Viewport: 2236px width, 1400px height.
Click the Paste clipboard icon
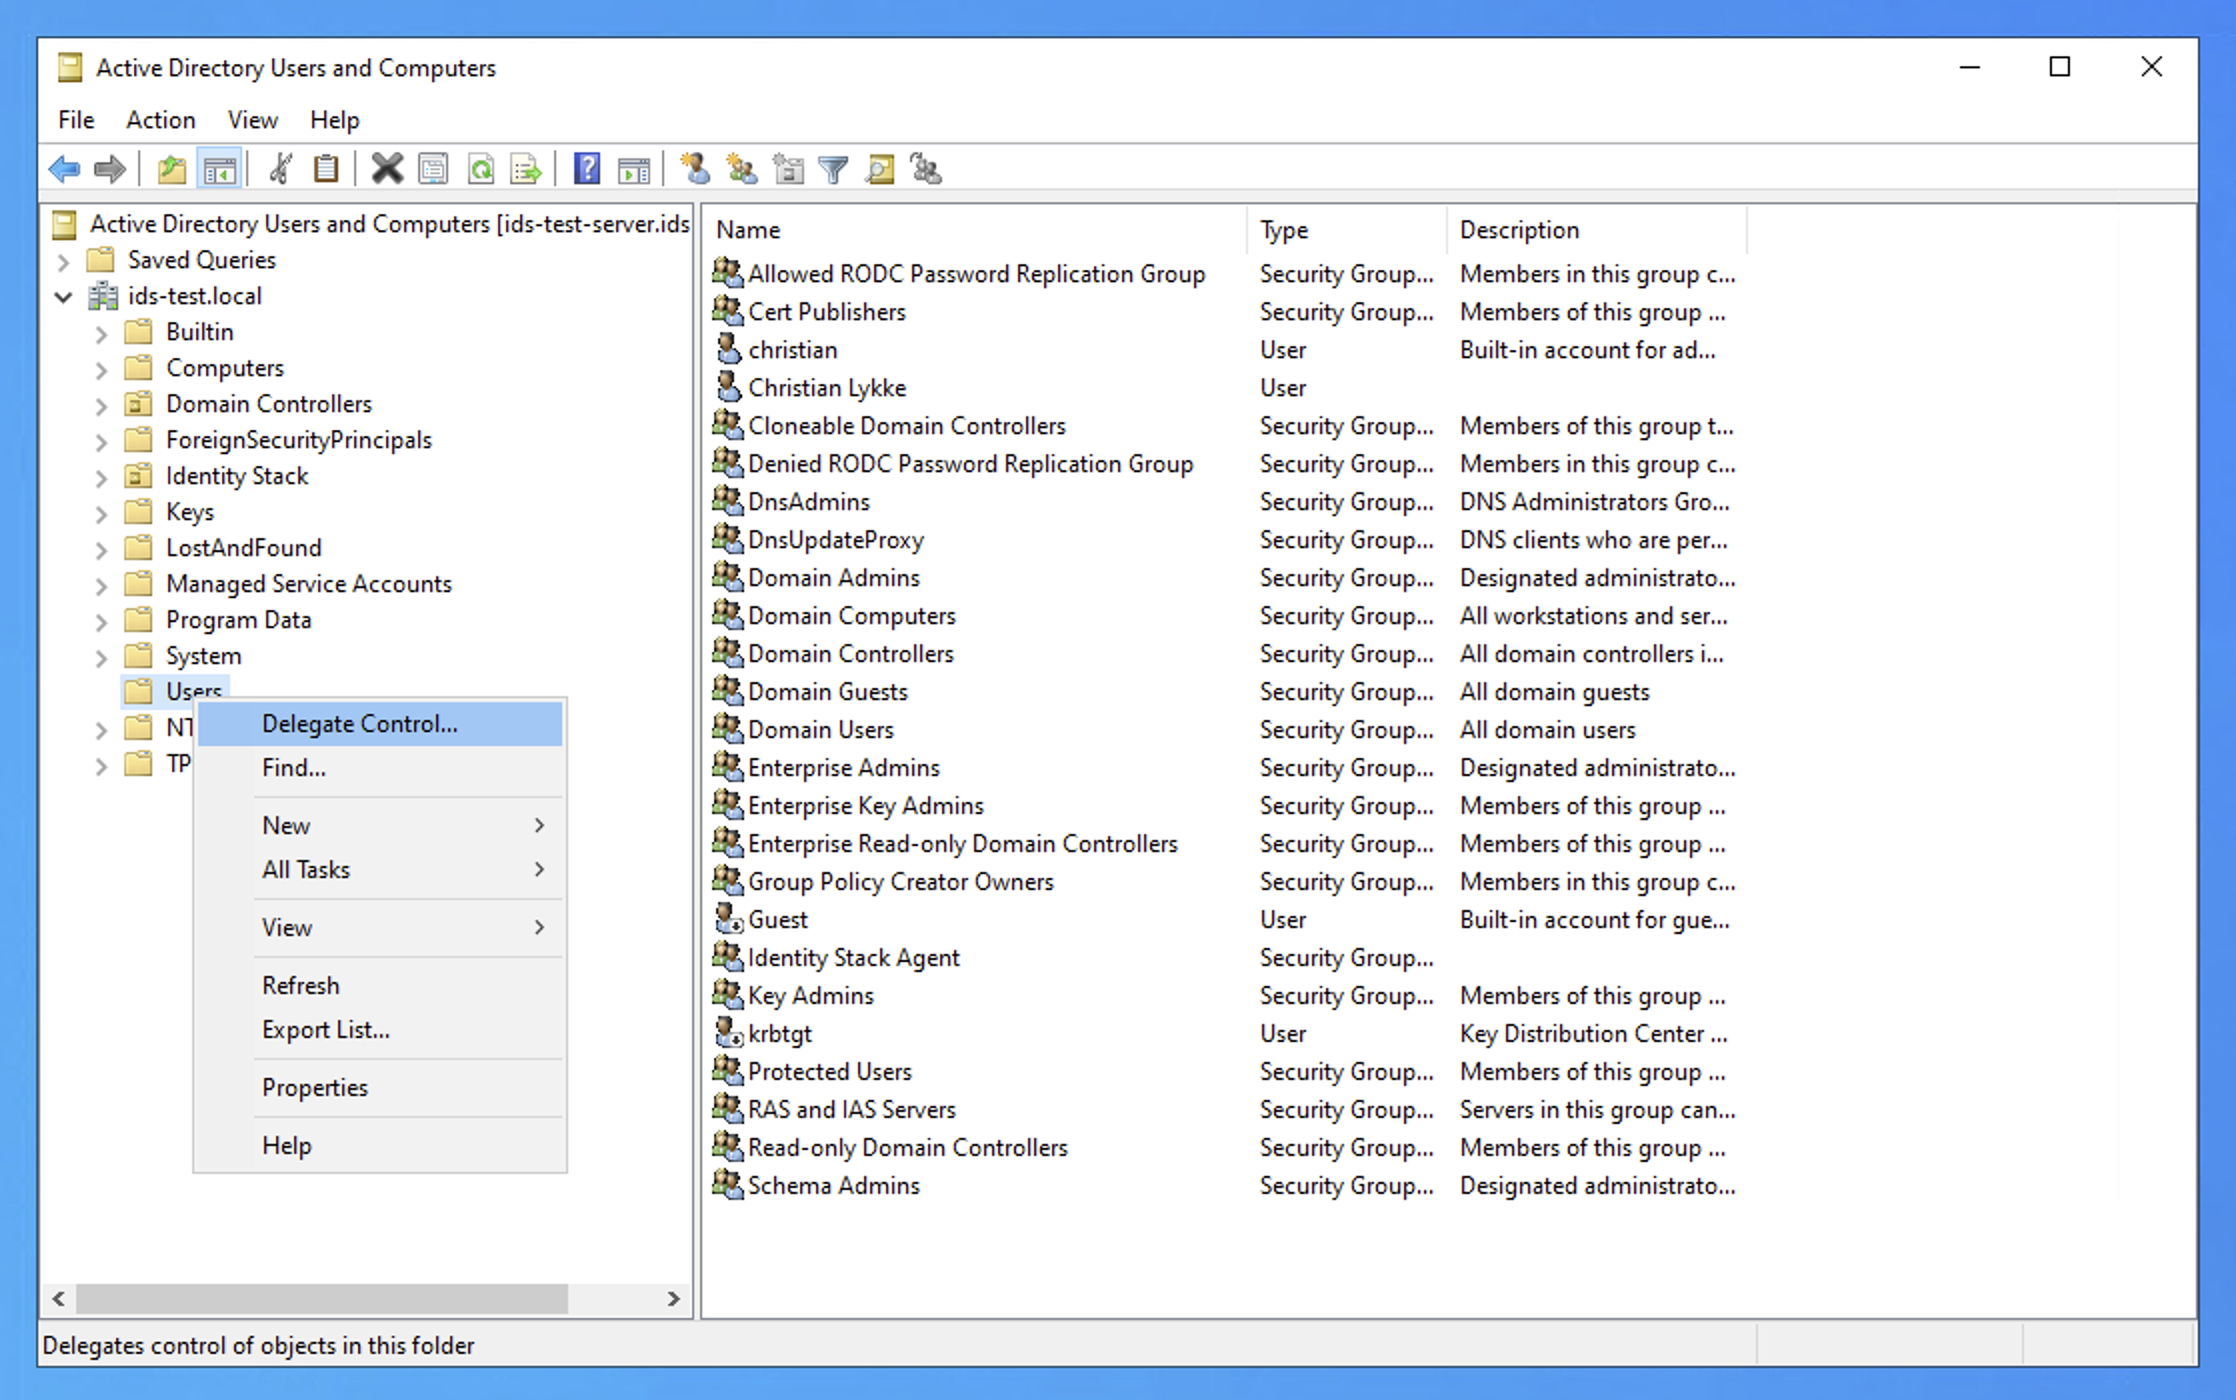[326, 169]
